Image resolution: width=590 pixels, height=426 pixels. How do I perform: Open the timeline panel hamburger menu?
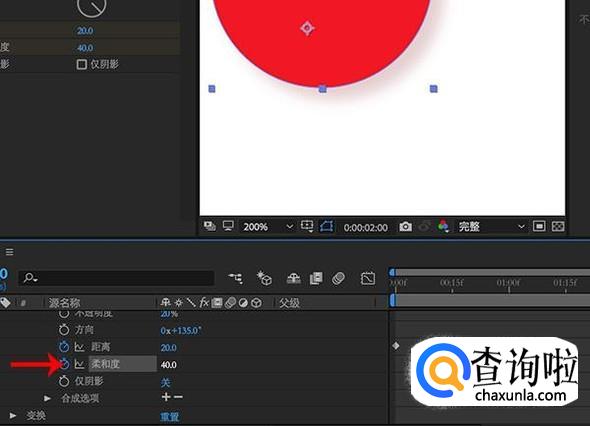(x=9, y=252)
